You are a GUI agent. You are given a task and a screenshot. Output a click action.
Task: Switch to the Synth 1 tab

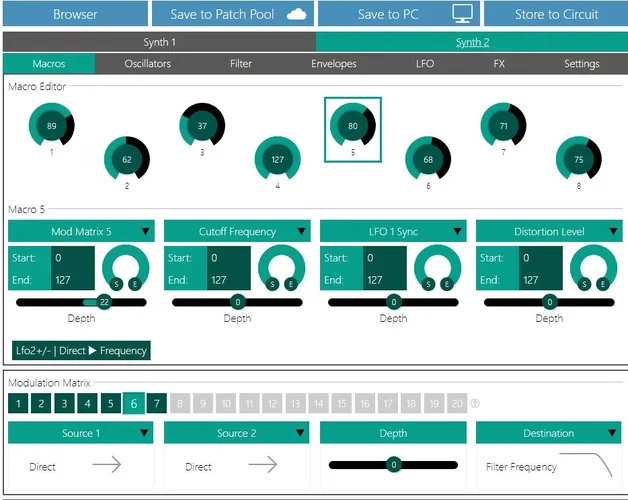click(159, 42)
